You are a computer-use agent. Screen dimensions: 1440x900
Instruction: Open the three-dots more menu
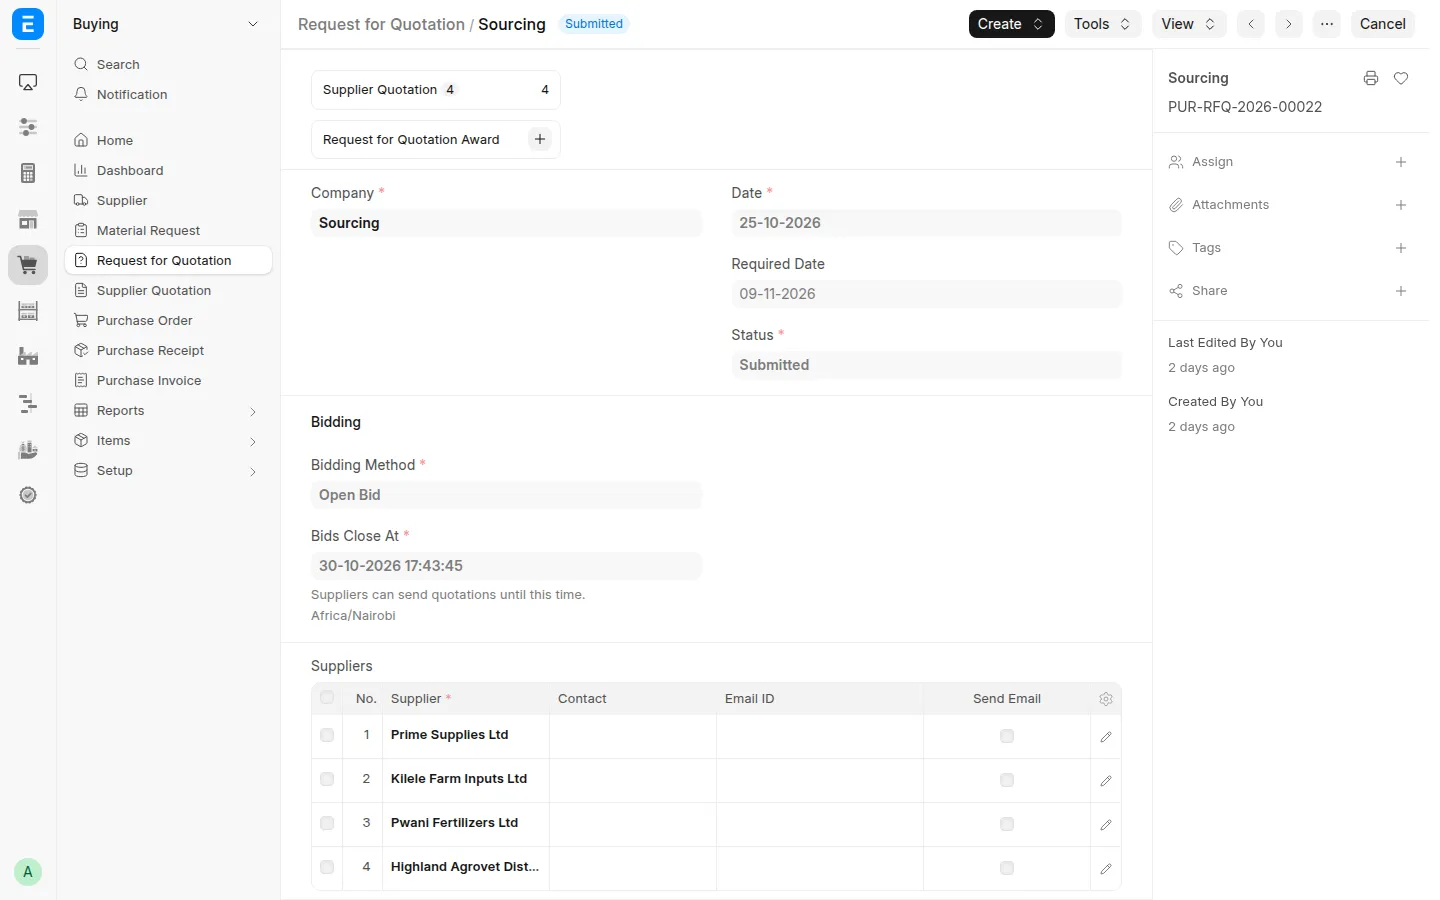pyautogui.click(x=1327, y=24)
